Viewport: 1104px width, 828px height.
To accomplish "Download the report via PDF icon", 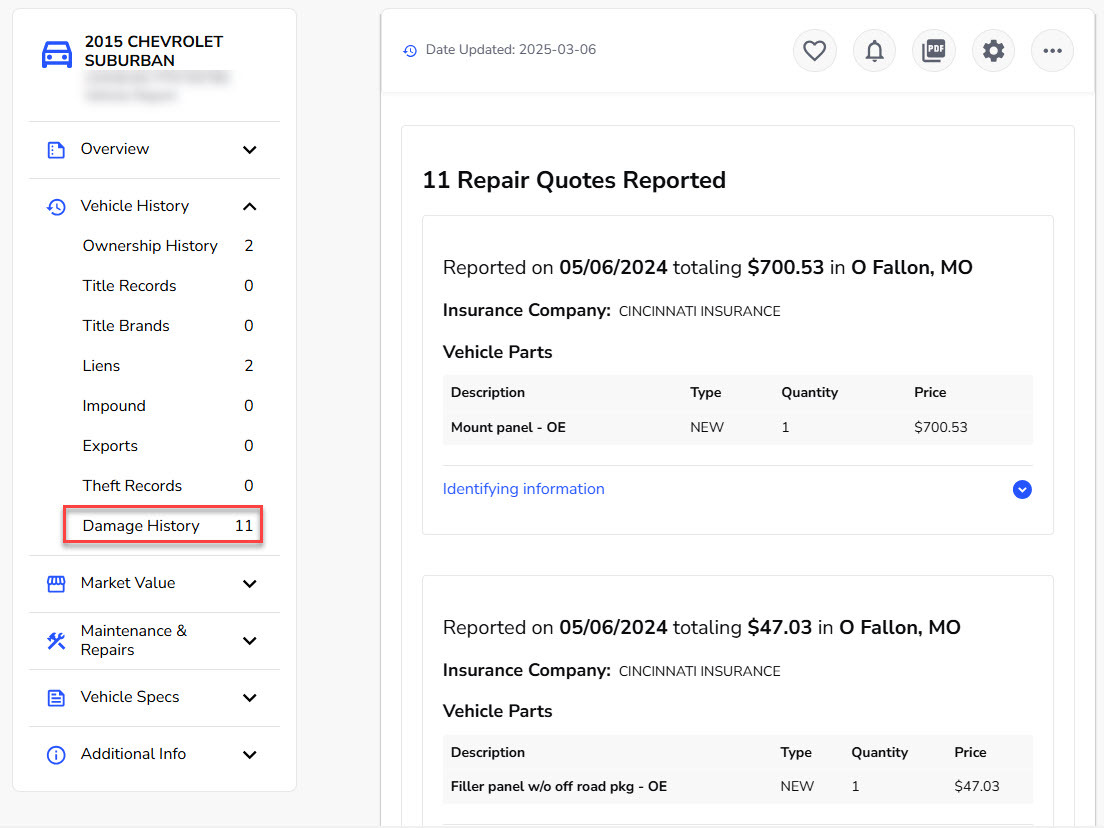I will pyautogui.click(x=934, y=51).
